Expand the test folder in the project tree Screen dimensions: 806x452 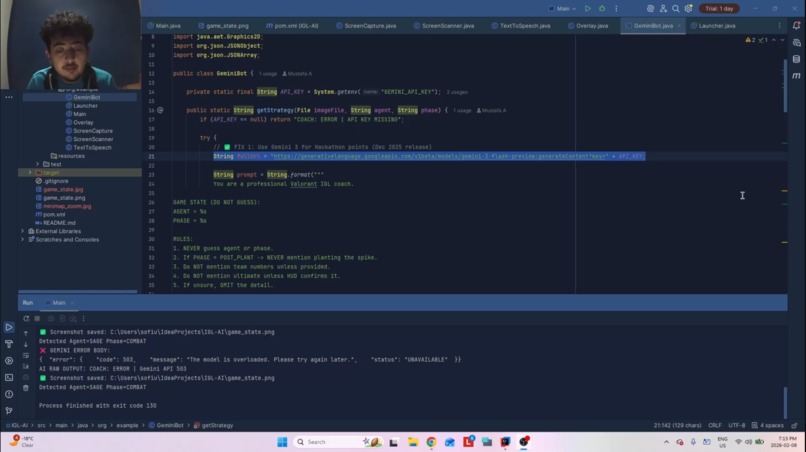(38, 164)
